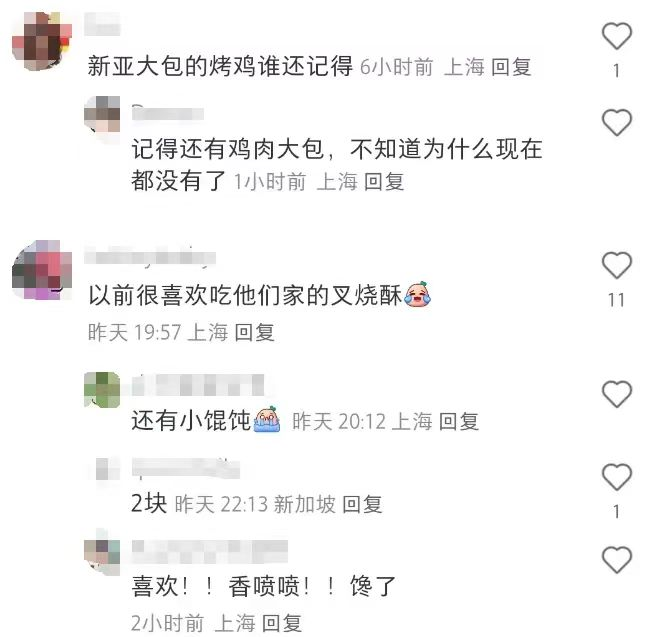Open avatar of the 喜欢香喷喷 replier

click(x=102, y=557)
